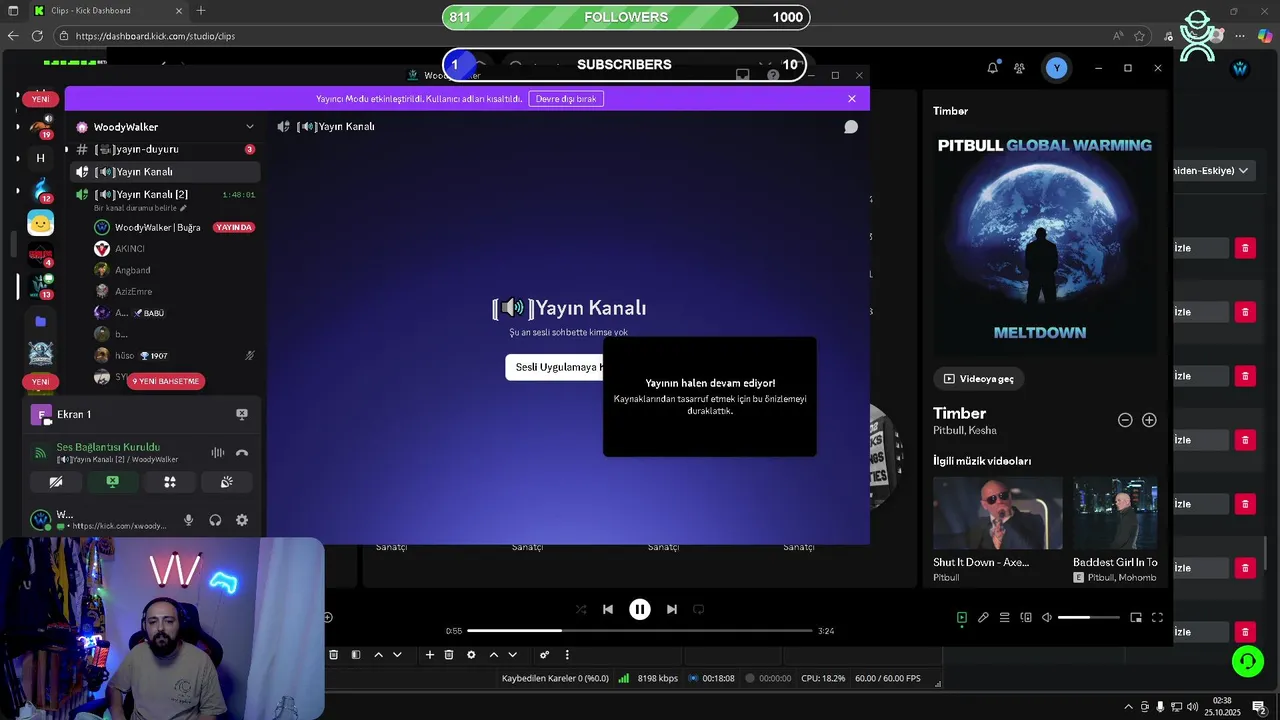Open Spotify friend activity icon

click(x=1019, y=68)
